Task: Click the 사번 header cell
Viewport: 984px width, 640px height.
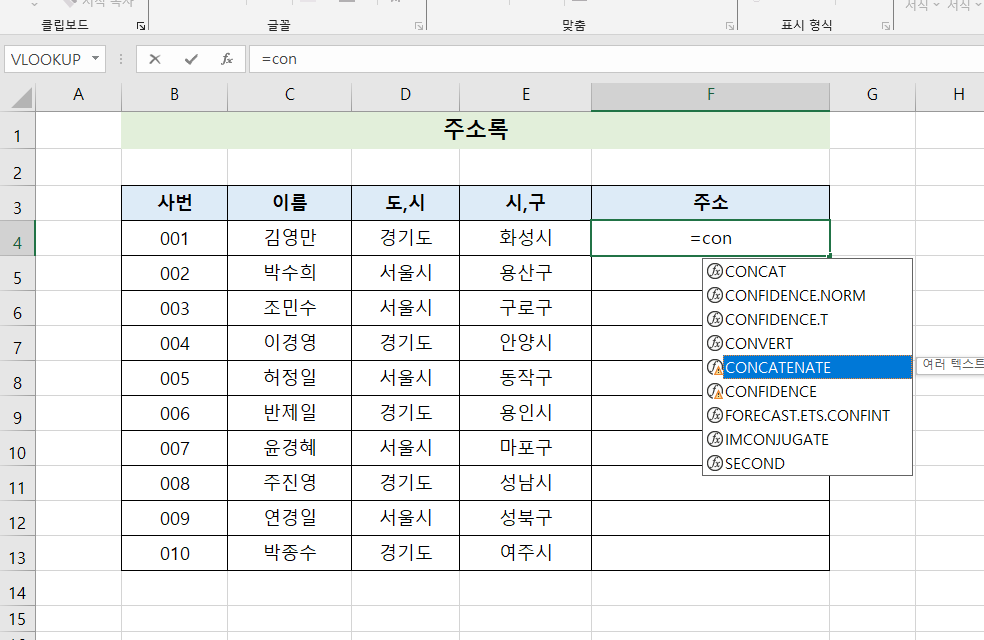Action: tap(174, 203)
